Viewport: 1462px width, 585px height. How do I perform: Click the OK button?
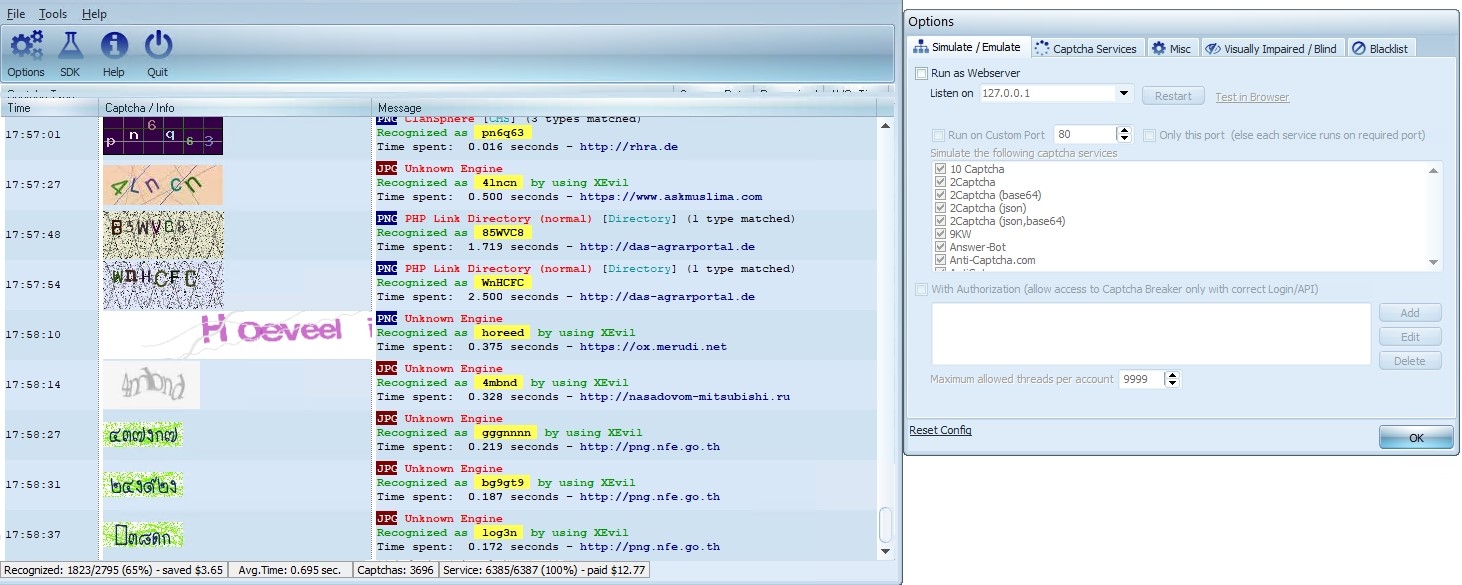[1415, 438]
